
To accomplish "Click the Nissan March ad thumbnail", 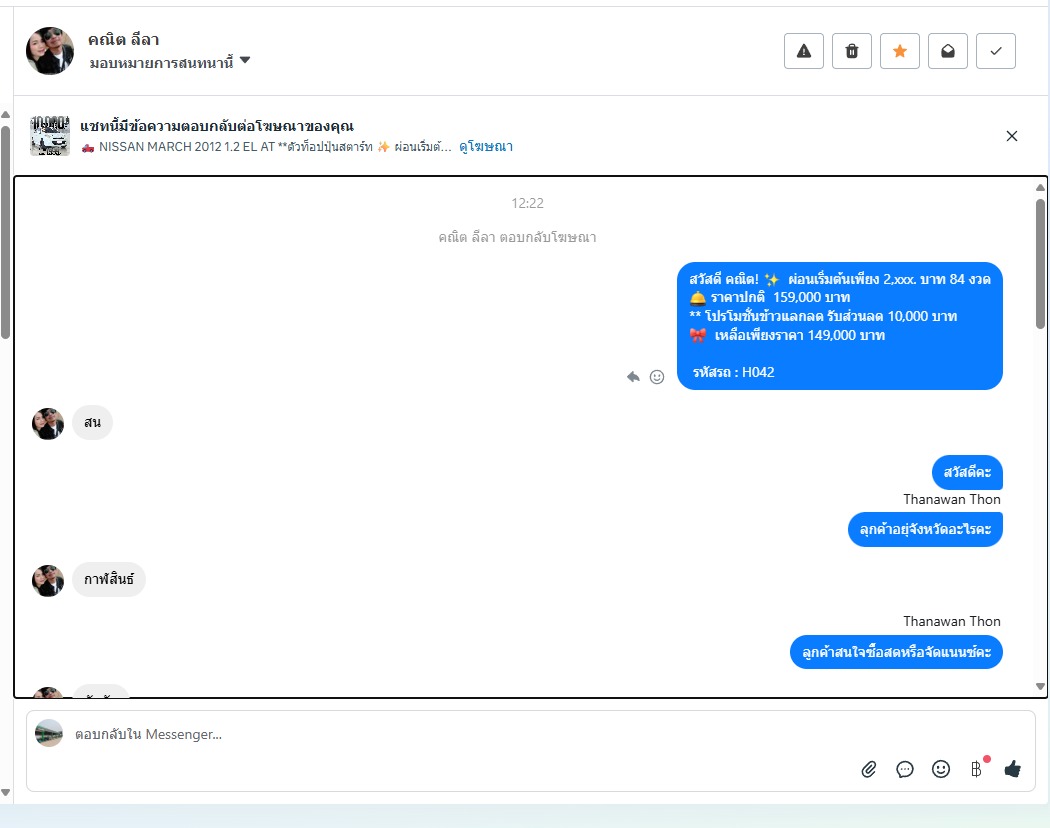I will pyautogui.click(x=50, y=136).
